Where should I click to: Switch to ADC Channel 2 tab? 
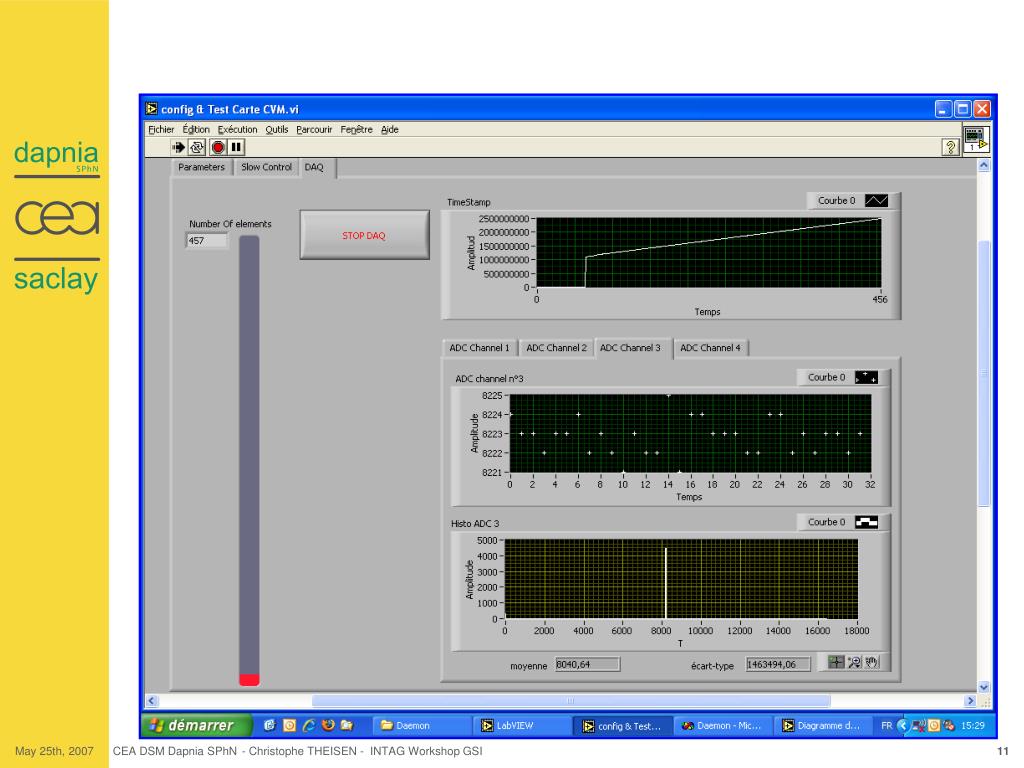[x=556, y=348]
